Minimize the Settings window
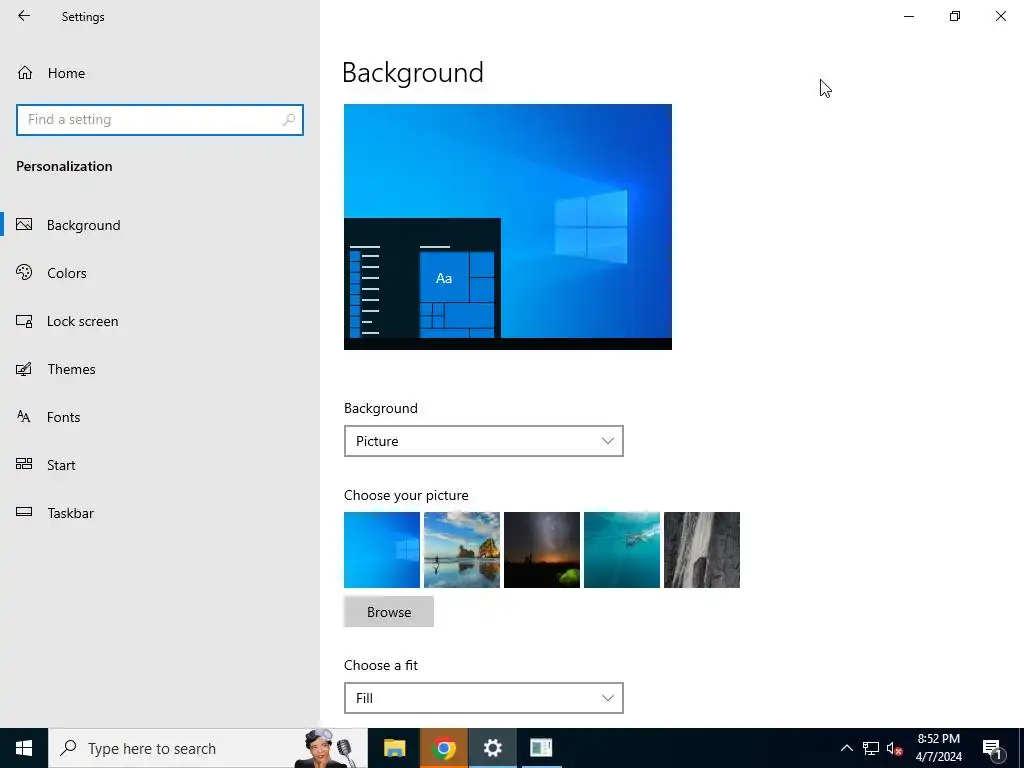Screen dimensions: 1024x768 pos(909,16)
